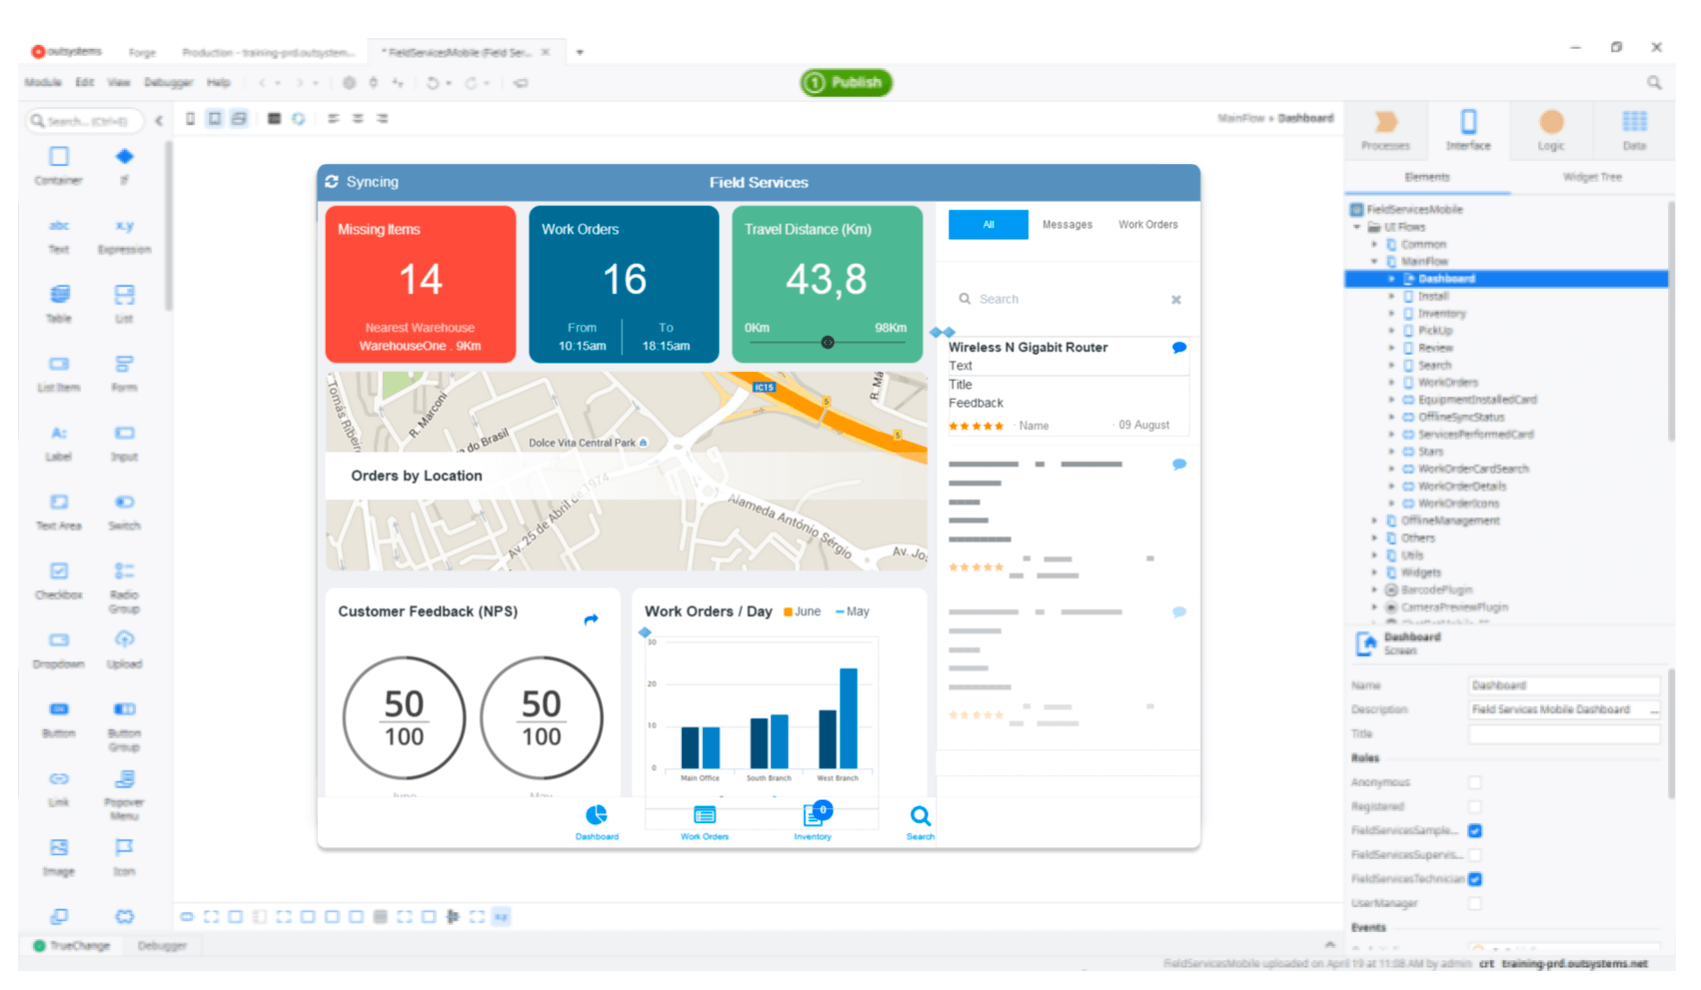The image size is (1701, 990).
Task: Tick the Registered role checkbox
Action: (x=1475, y=807)
